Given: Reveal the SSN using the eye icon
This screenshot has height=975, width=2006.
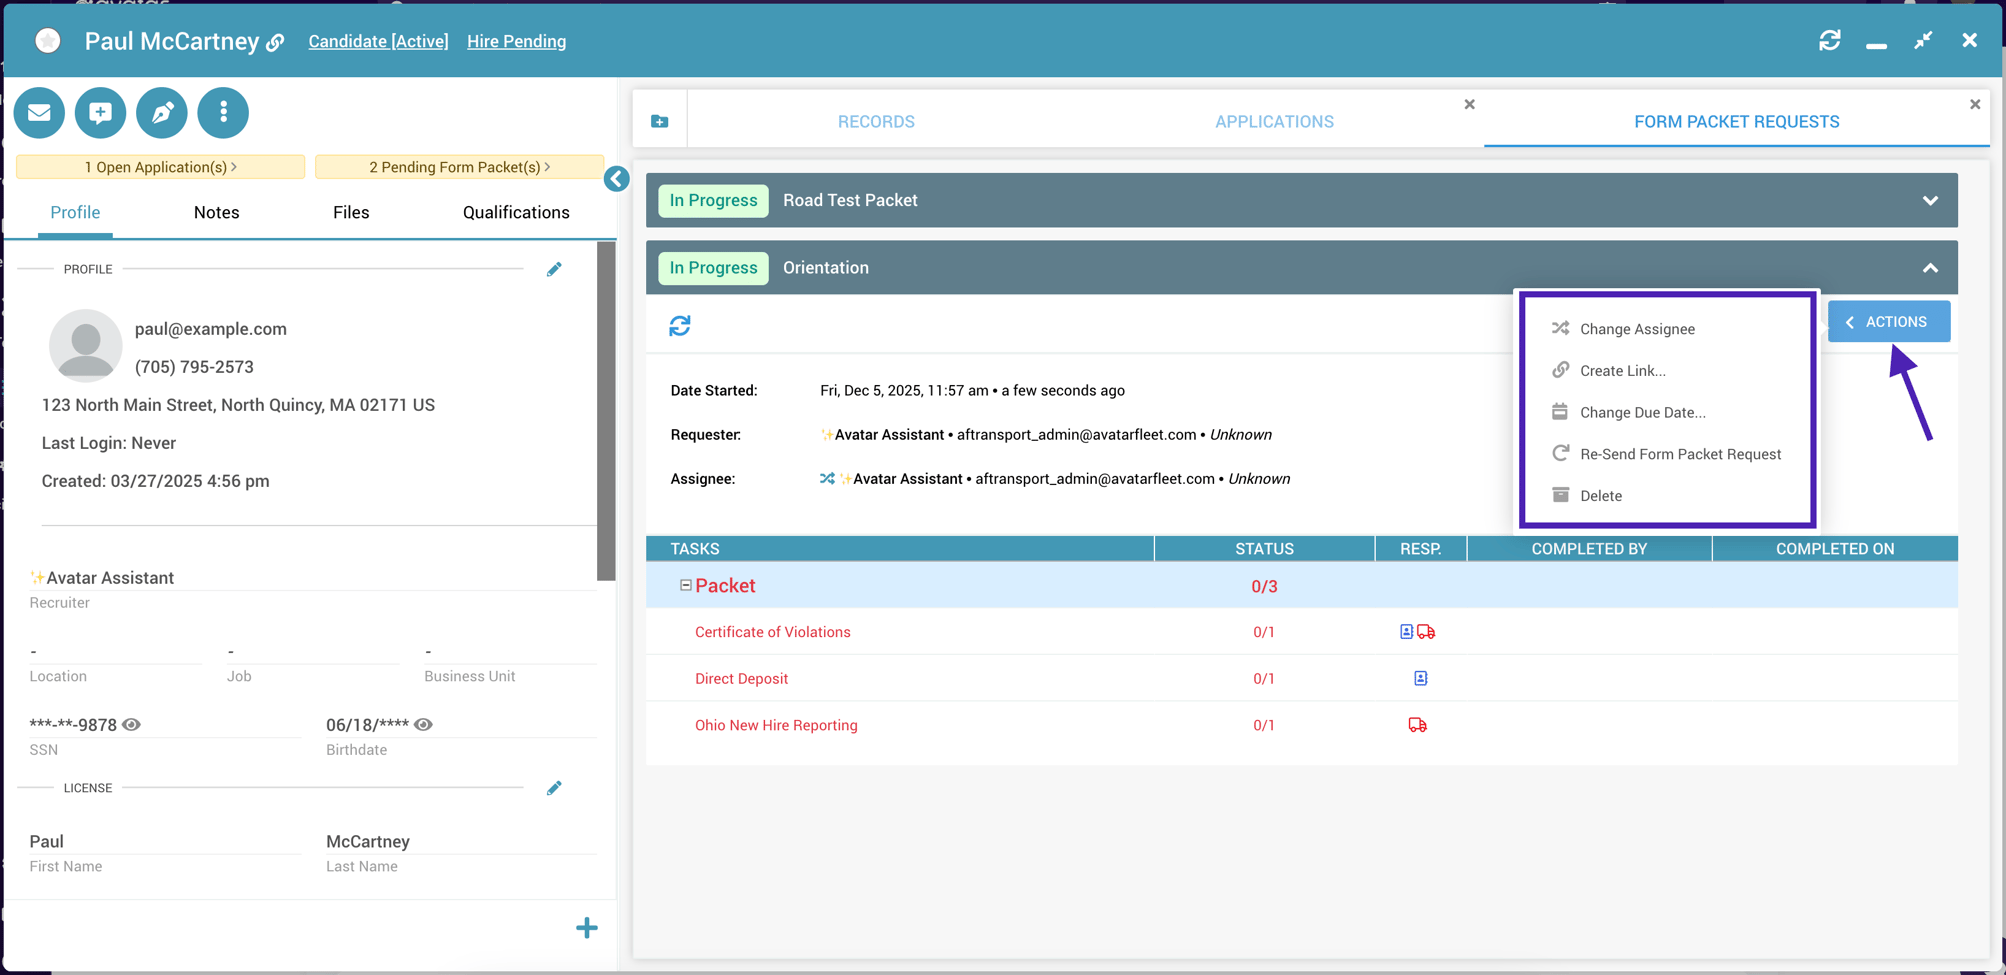Looking at the screenshot, I should [x=132, y=724].
